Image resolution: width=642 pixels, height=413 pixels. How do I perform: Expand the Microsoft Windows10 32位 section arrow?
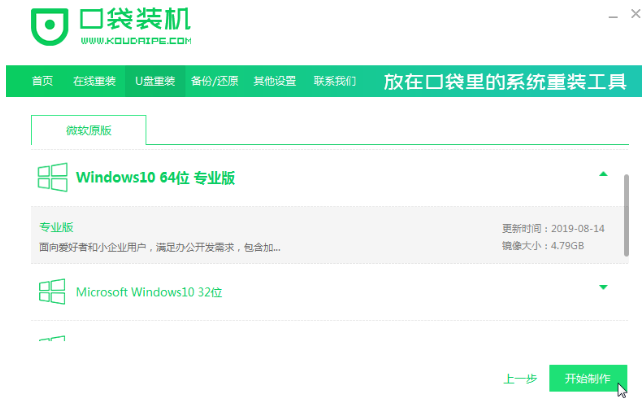tap(603, 287)
